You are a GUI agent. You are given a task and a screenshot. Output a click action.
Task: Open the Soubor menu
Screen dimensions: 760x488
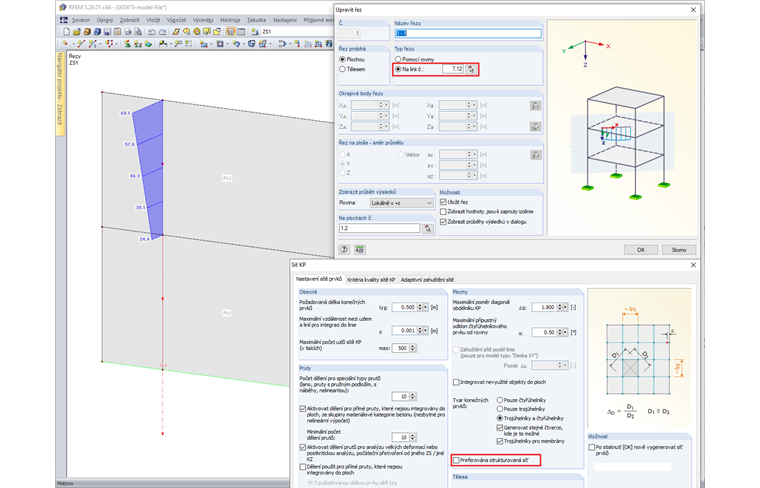coord(81,20)
